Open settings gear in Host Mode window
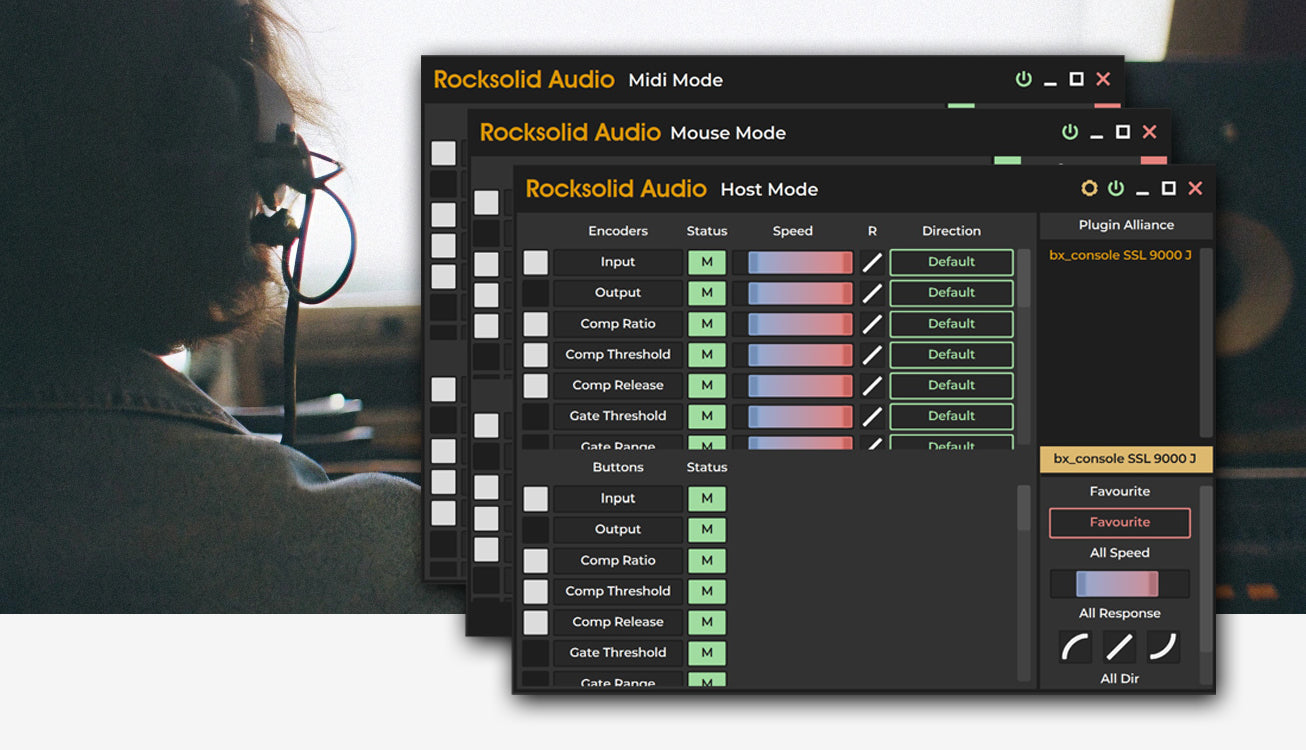The height and width of the screenshot is (750, 1306). (x=1089, y=188)
